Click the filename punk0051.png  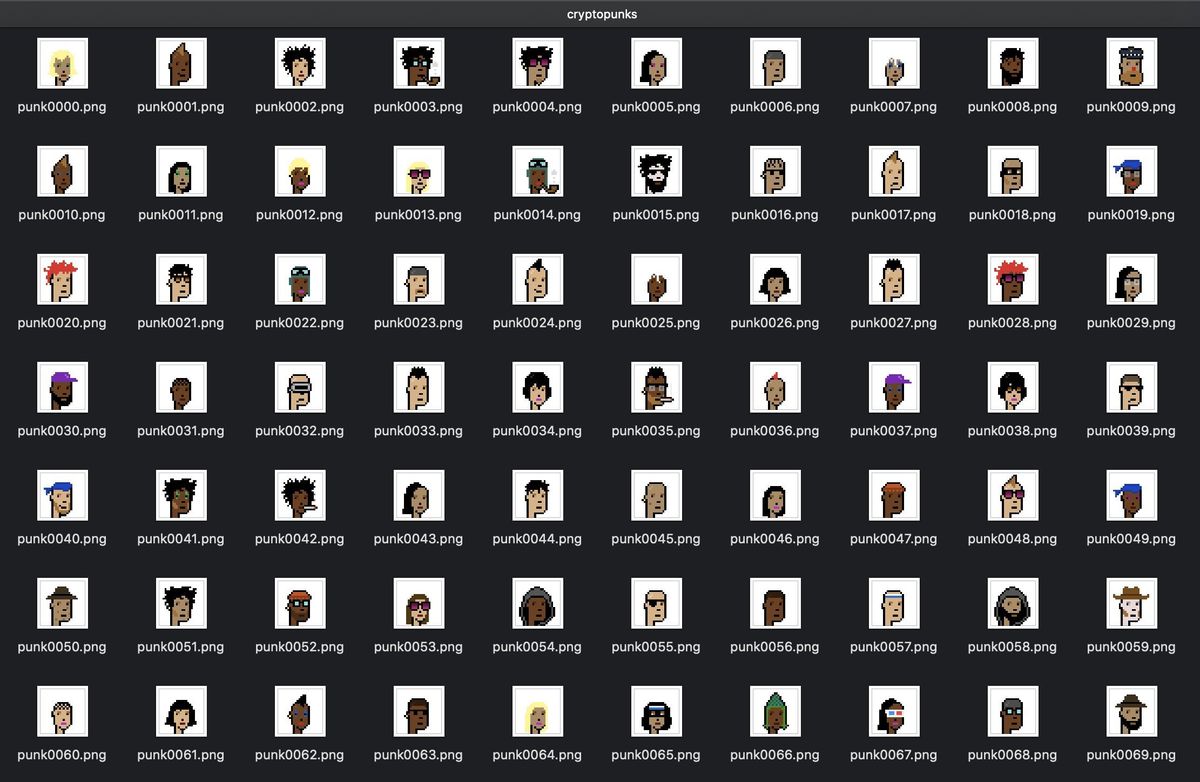pyautogui.click(x=181, y=647)
